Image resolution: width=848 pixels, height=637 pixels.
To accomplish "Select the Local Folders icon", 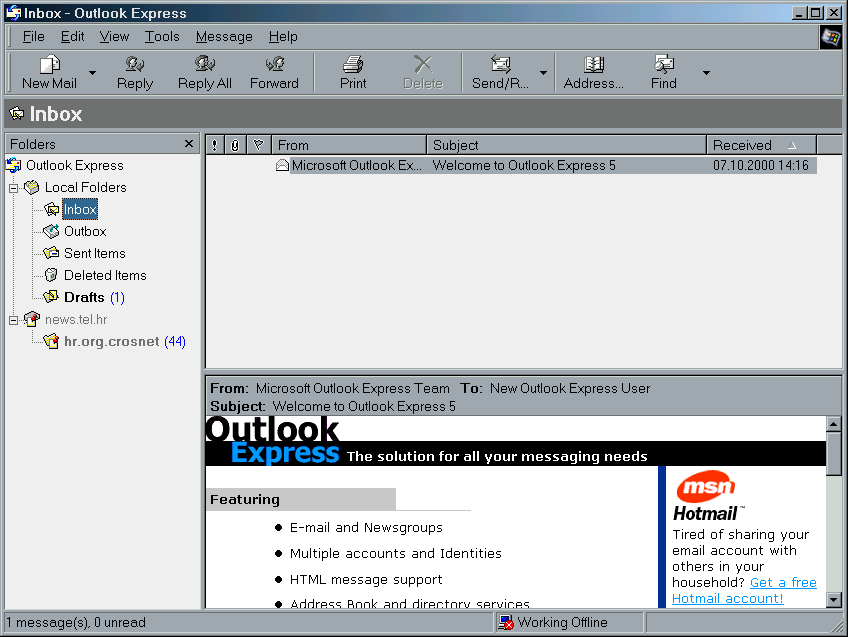I will coord(32,187).
